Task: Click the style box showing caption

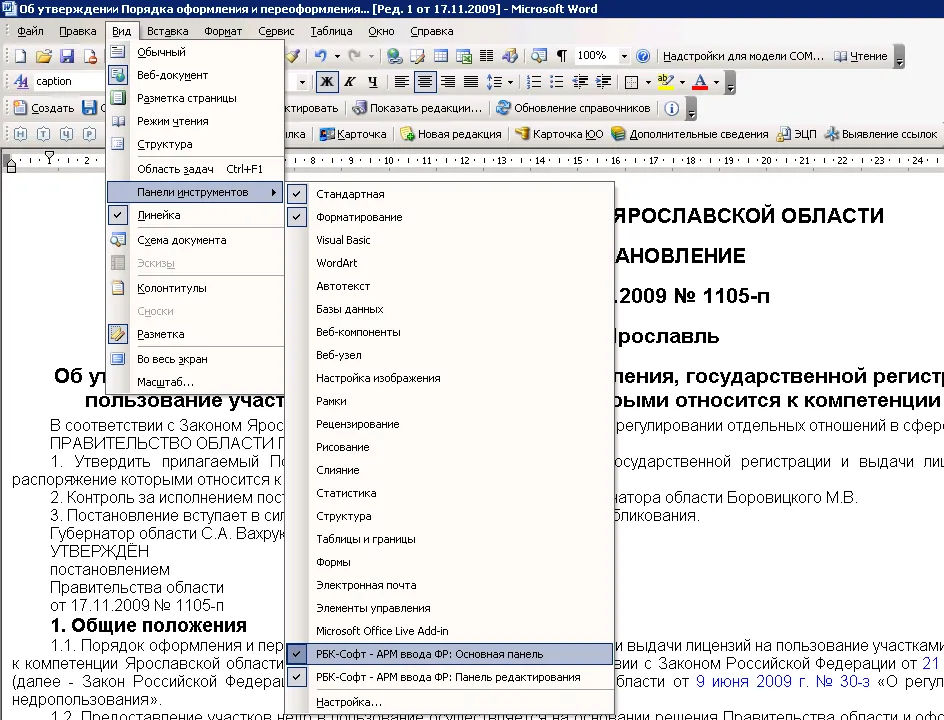Action: [69, 81]
